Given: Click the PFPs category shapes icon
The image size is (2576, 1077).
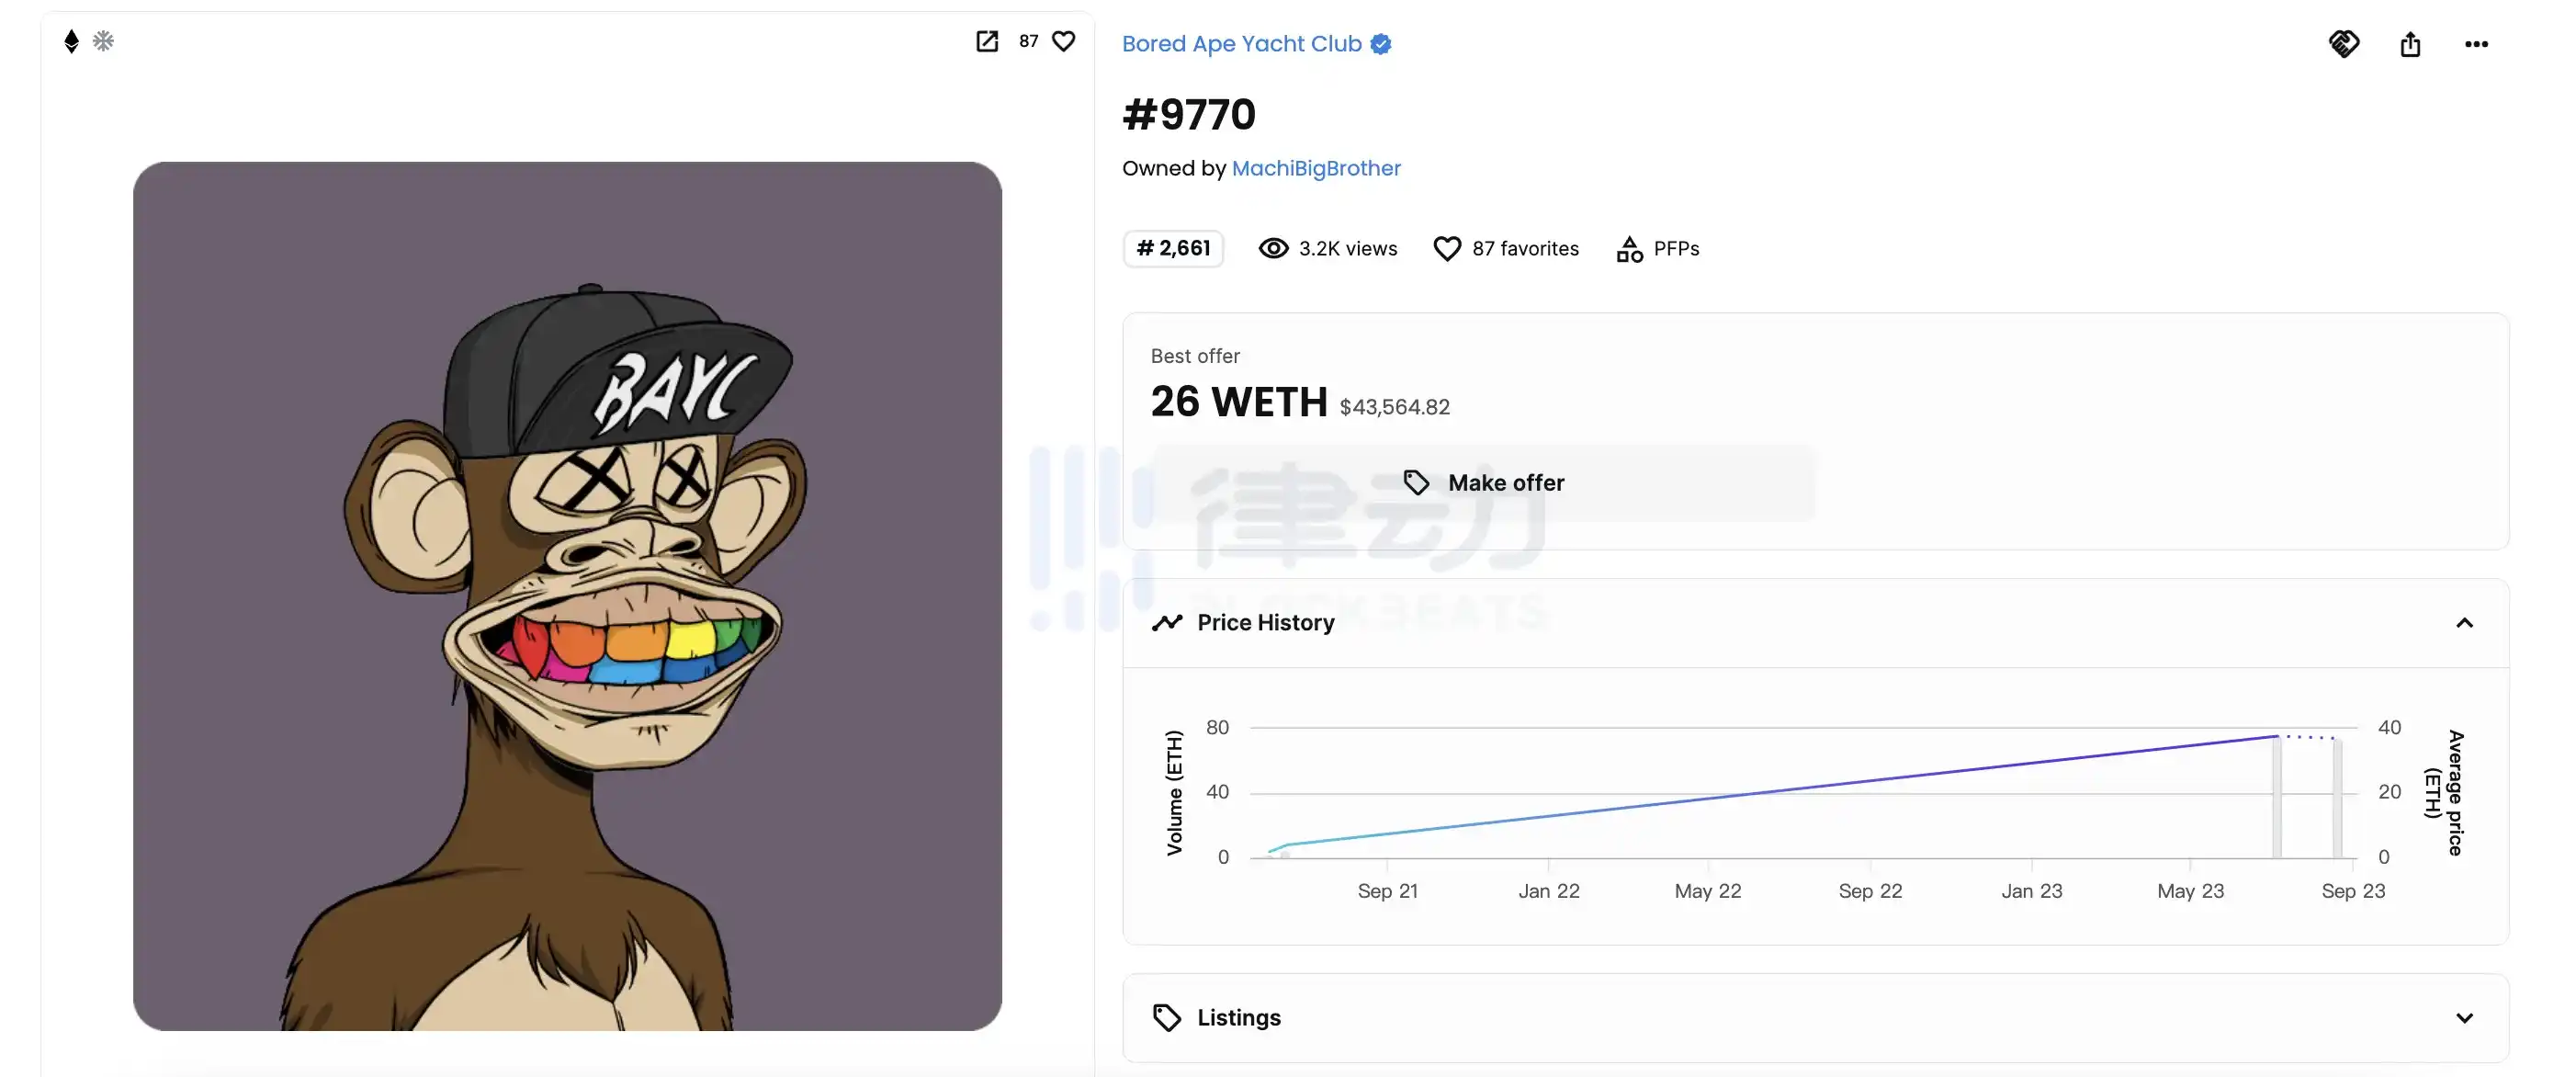Looking at the screenshot, I should coord(1629,249).
